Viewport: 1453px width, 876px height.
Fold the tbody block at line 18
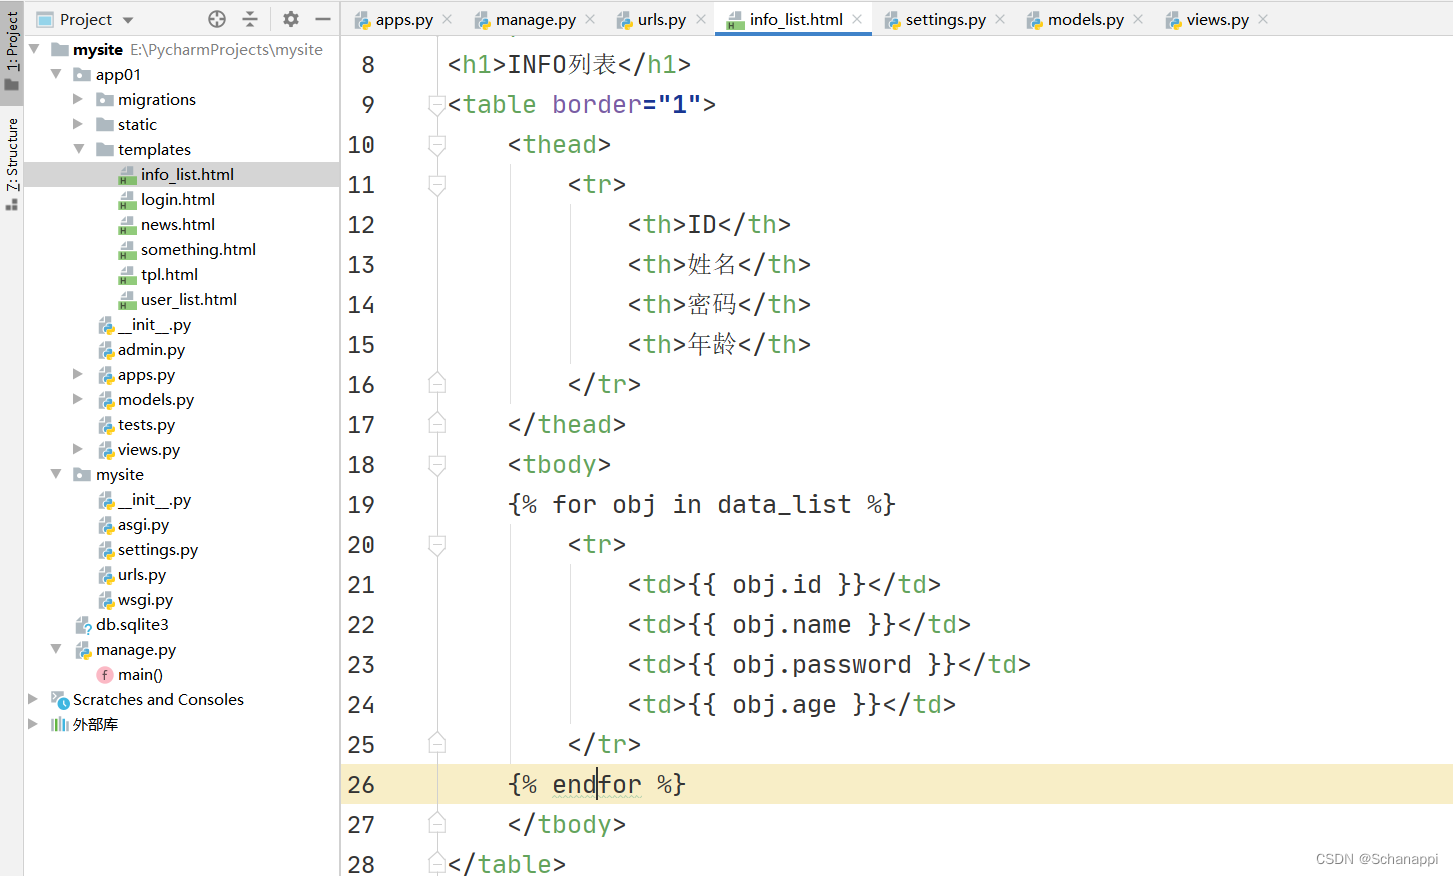pos(437,464)
